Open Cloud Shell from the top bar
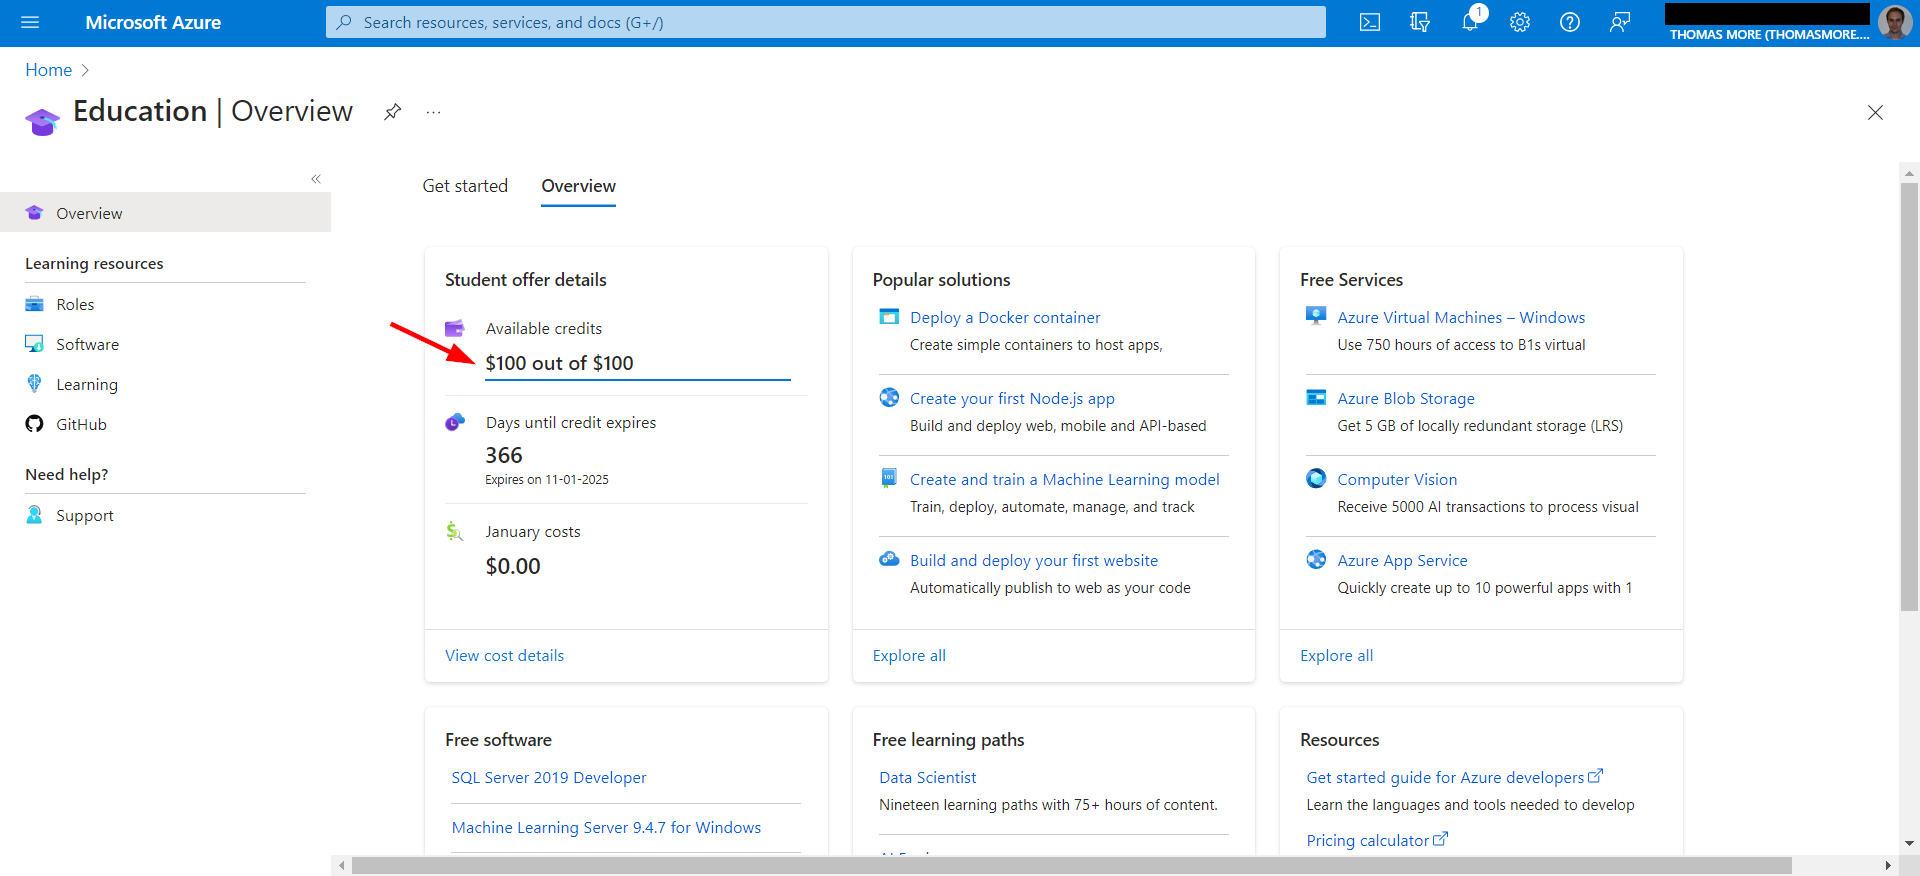Screen dimensions: 1920x876 [1370, 22]
